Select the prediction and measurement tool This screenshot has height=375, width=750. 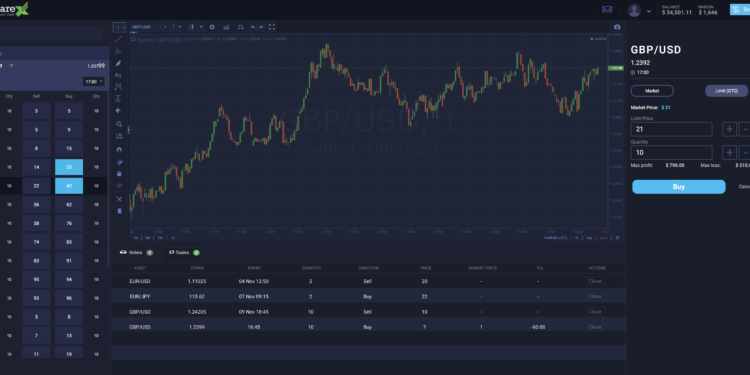[119, 99]
